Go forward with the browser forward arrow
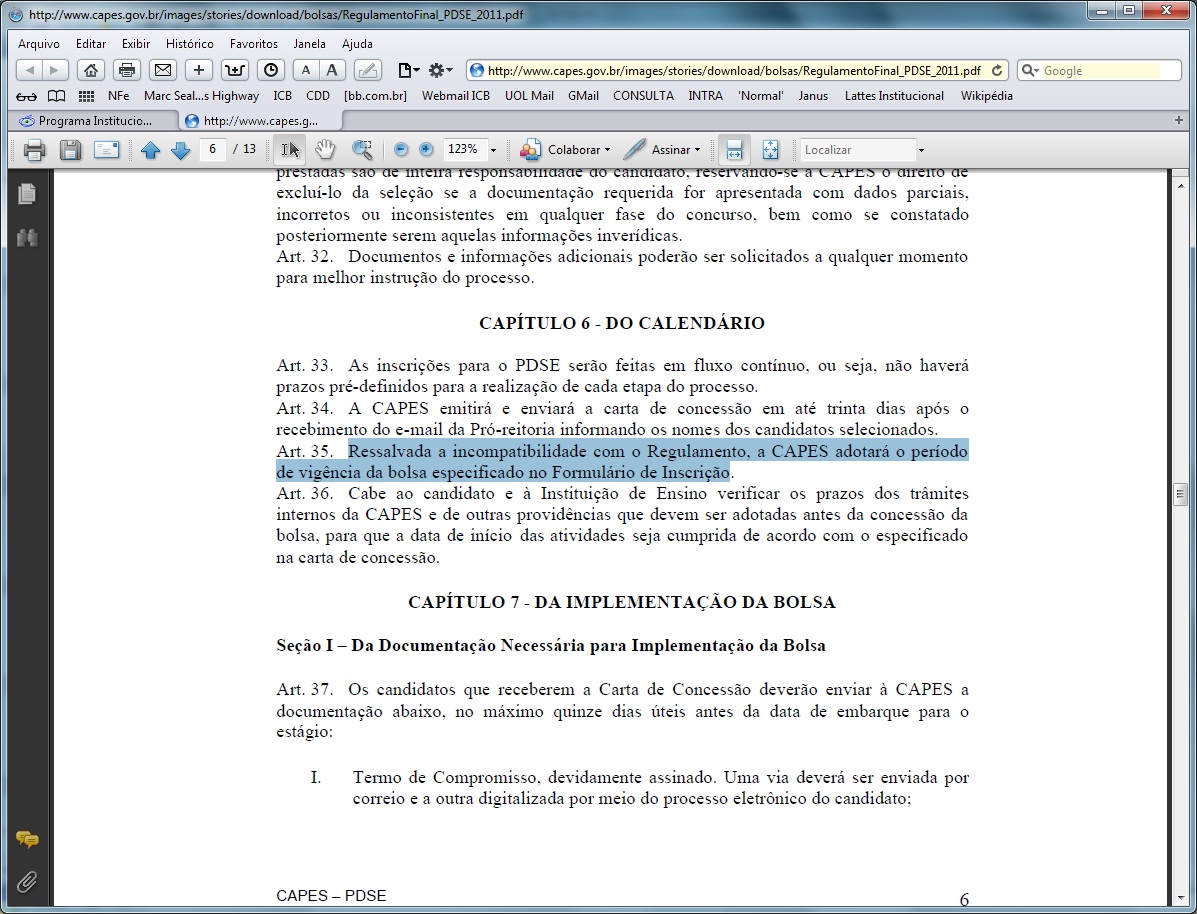Image resolution: width=1197 pixels, height=914 pixels. pos(55,70)
